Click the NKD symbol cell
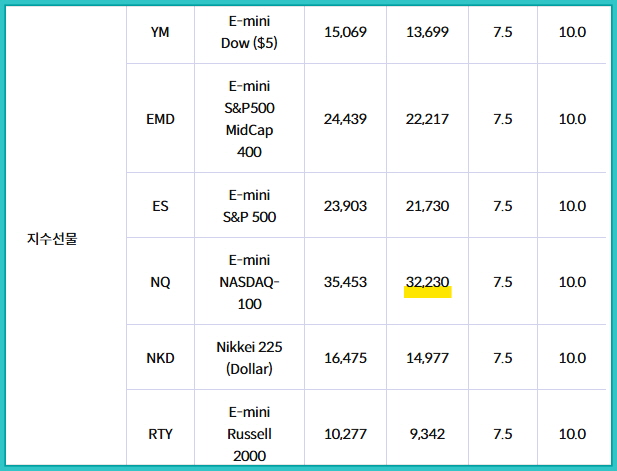This screenshot has width=617, height=471. (x=160, y=358)
